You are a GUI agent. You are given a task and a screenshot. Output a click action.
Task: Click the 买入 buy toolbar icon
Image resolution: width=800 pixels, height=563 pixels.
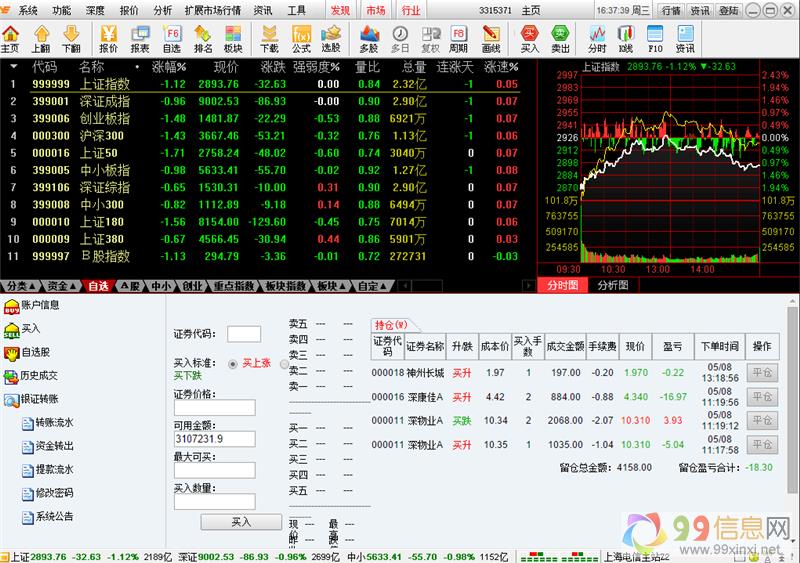(x=529, y=38)
